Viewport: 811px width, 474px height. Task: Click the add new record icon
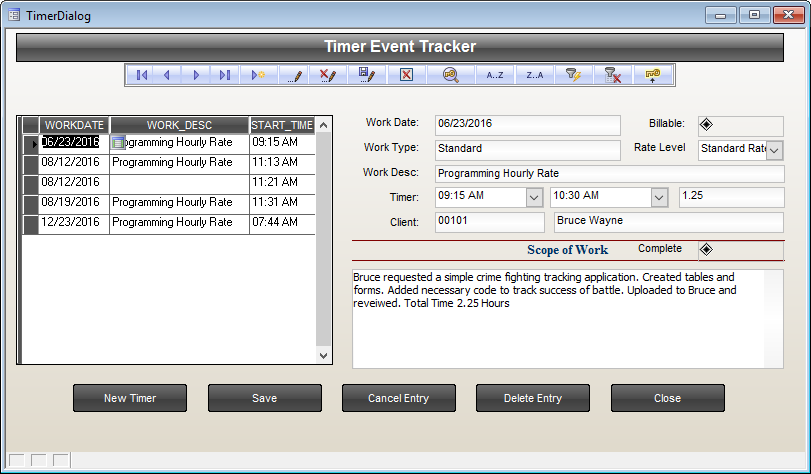pyautogui.click(x=259, y=75)
